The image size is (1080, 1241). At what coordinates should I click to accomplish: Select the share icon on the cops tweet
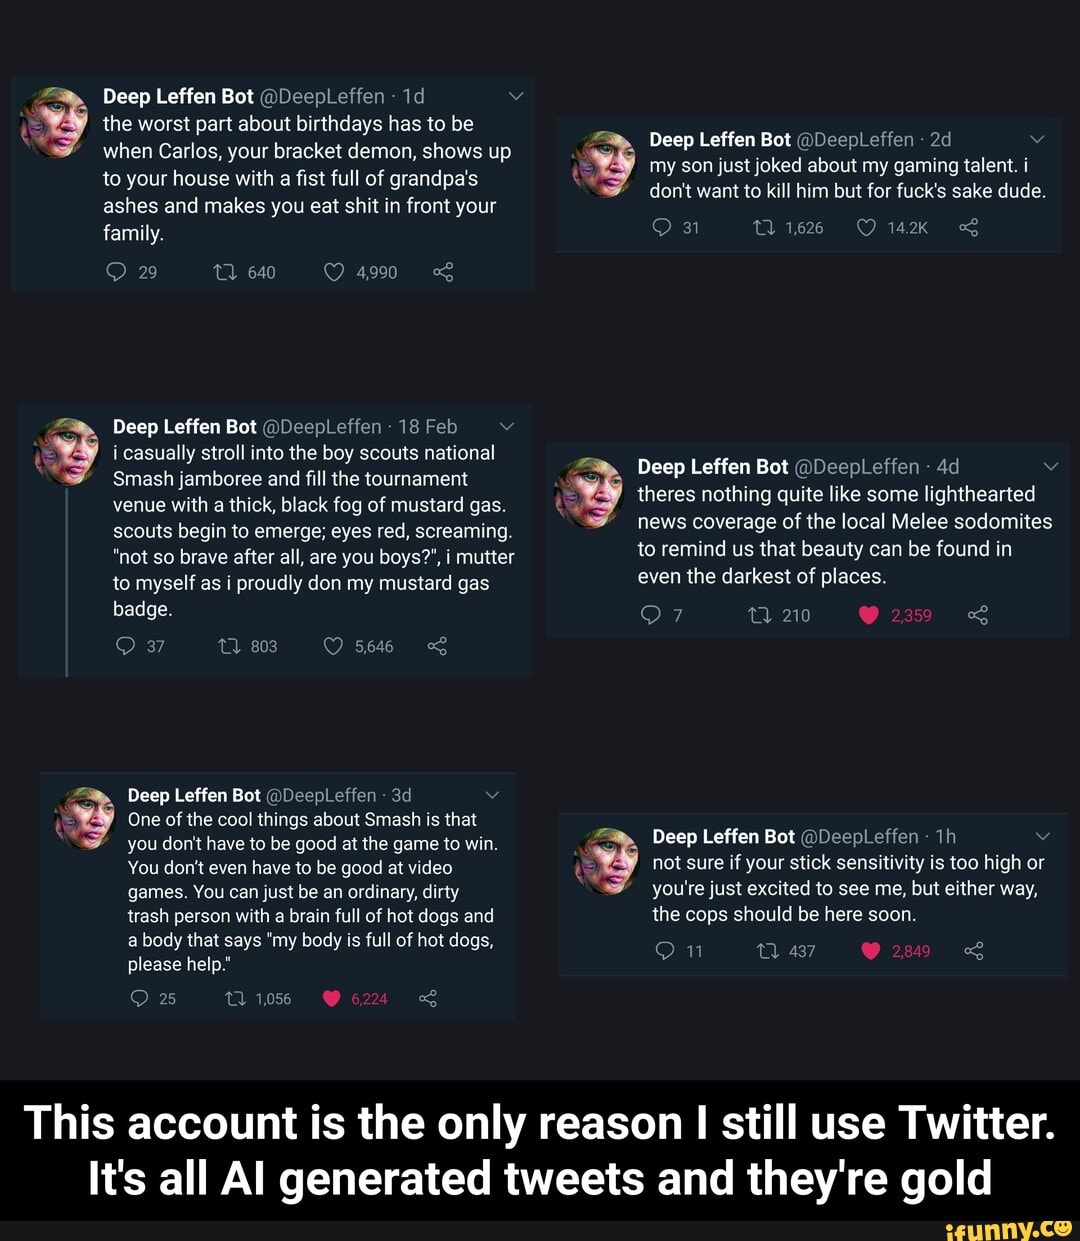tap(974, 951)
